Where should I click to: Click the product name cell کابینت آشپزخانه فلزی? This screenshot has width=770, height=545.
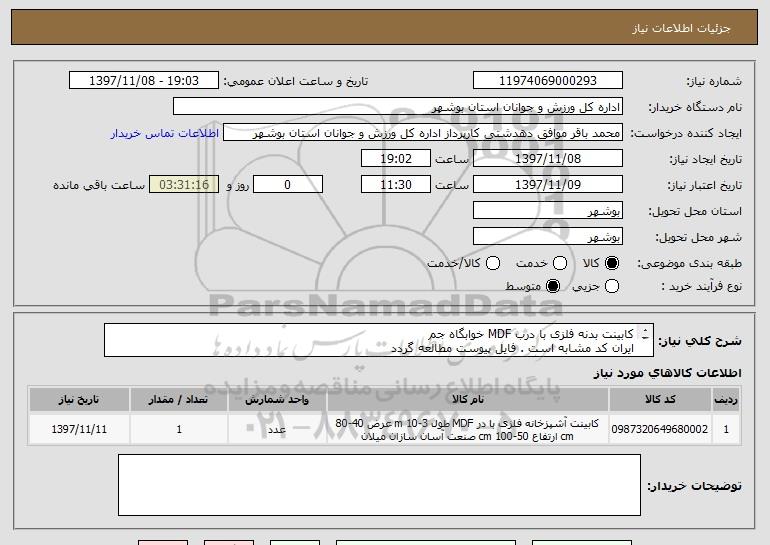[x=468, y=429]
